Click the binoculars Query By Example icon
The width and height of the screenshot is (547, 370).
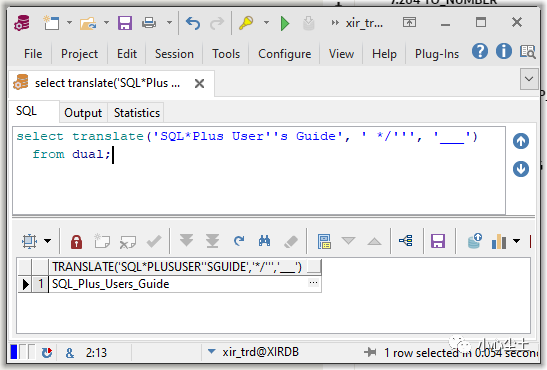tap(264, 241)
